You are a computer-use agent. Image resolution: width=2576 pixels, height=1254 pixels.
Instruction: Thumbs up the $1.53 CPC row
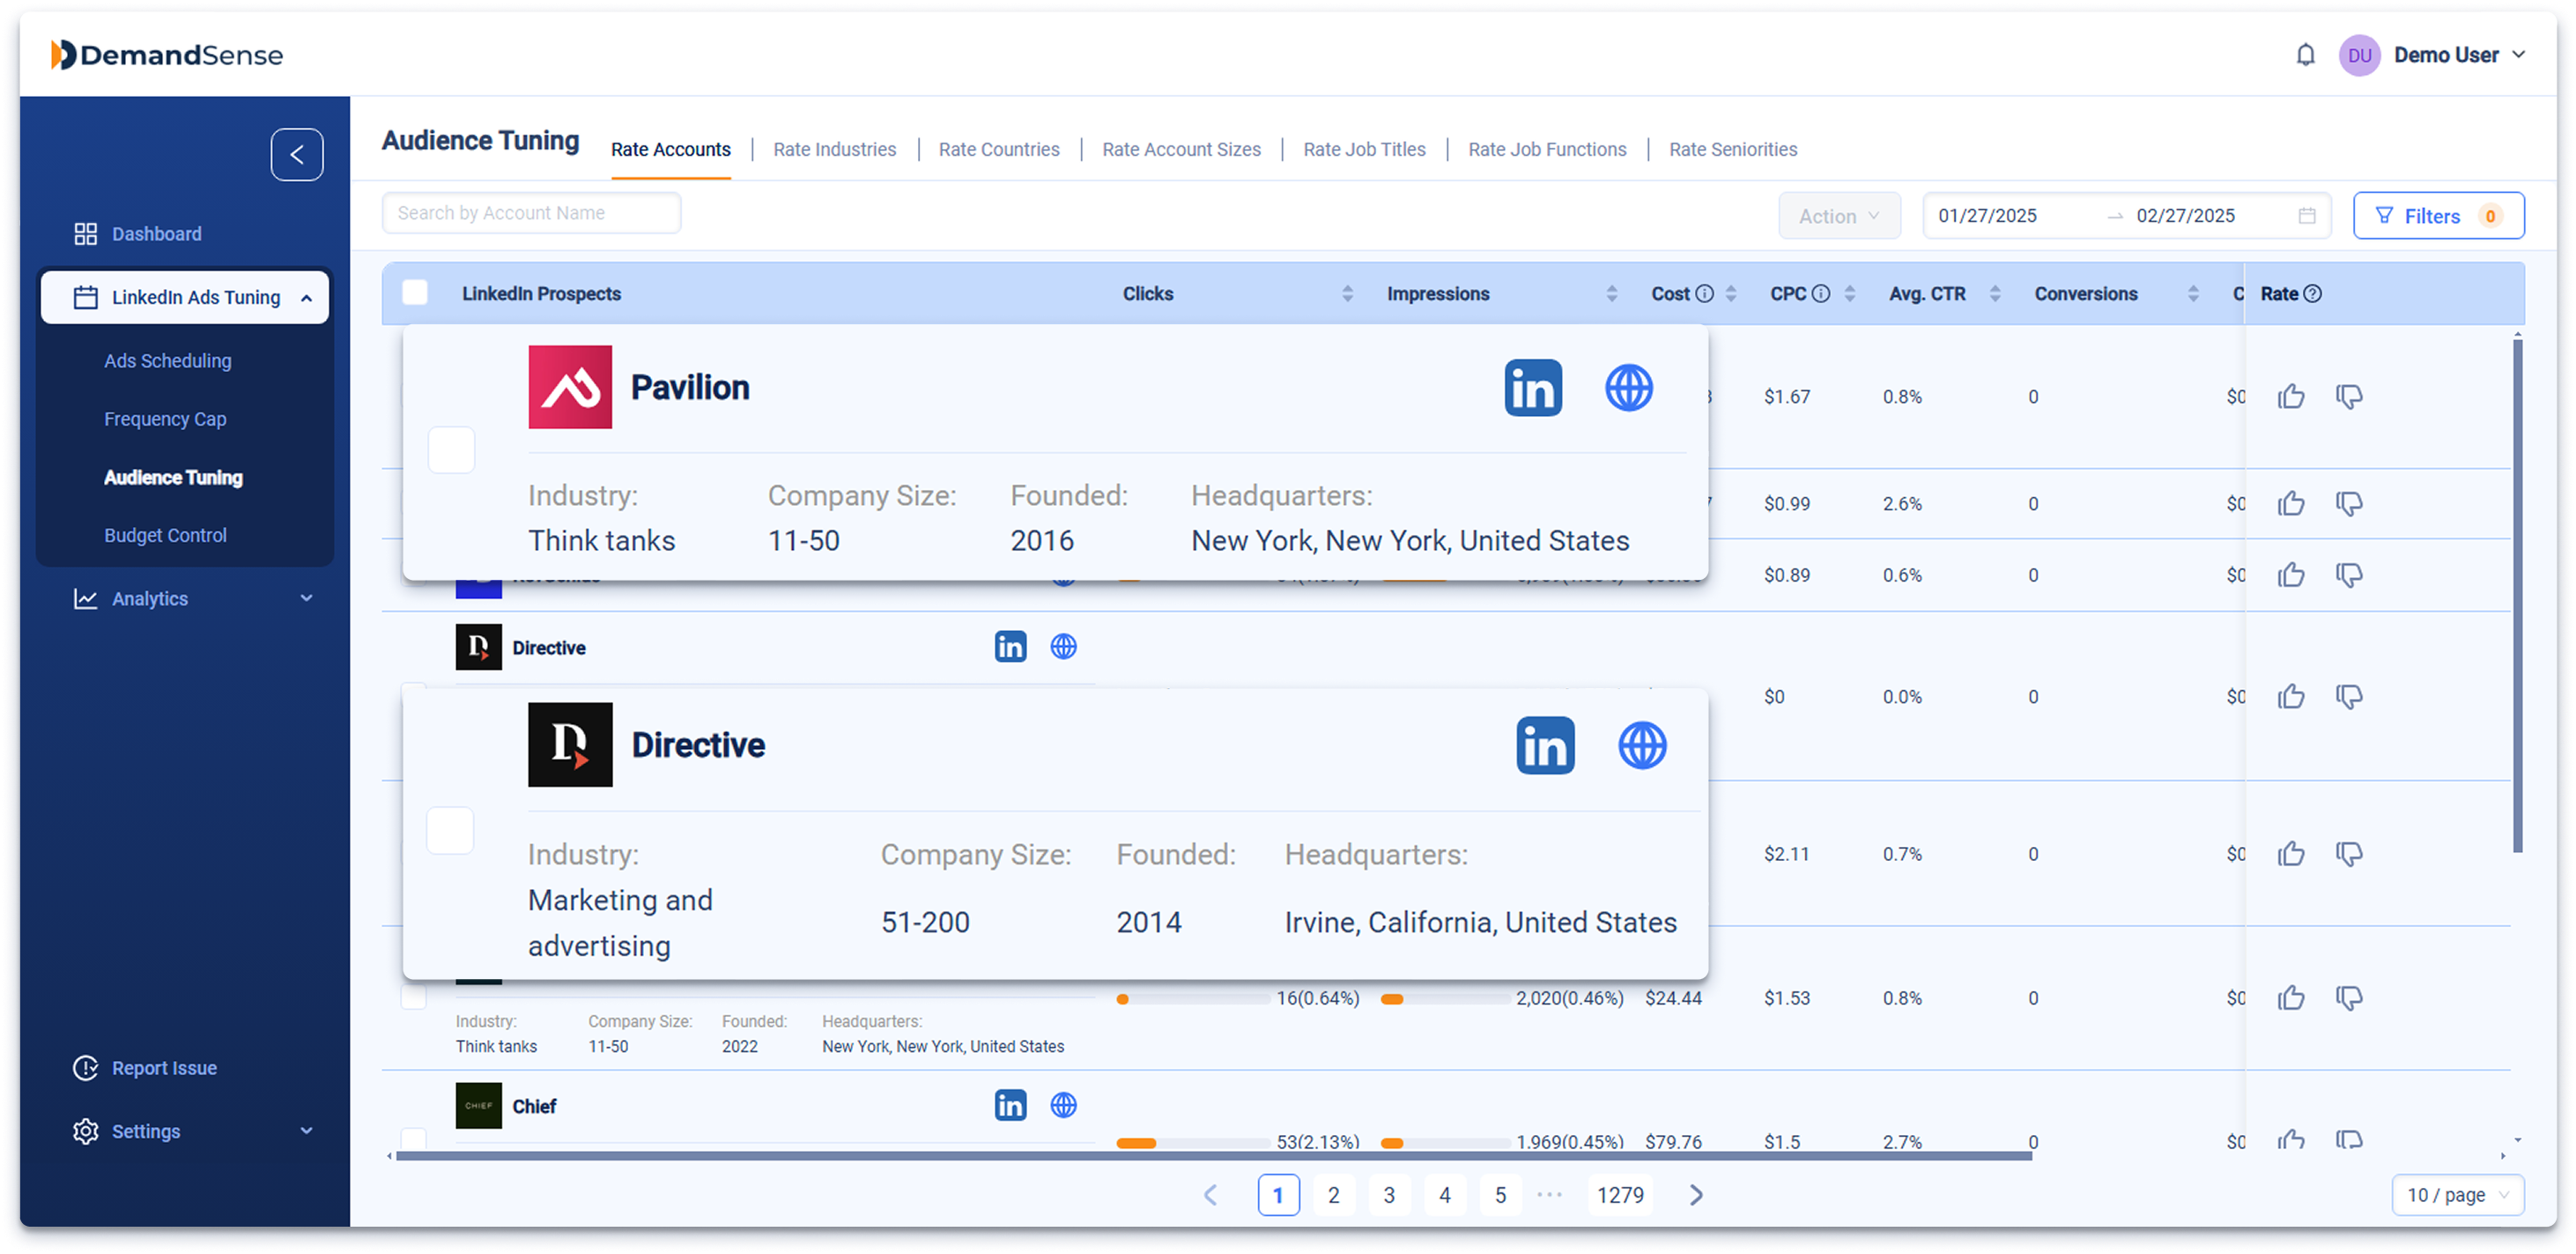coord(2291,999)
